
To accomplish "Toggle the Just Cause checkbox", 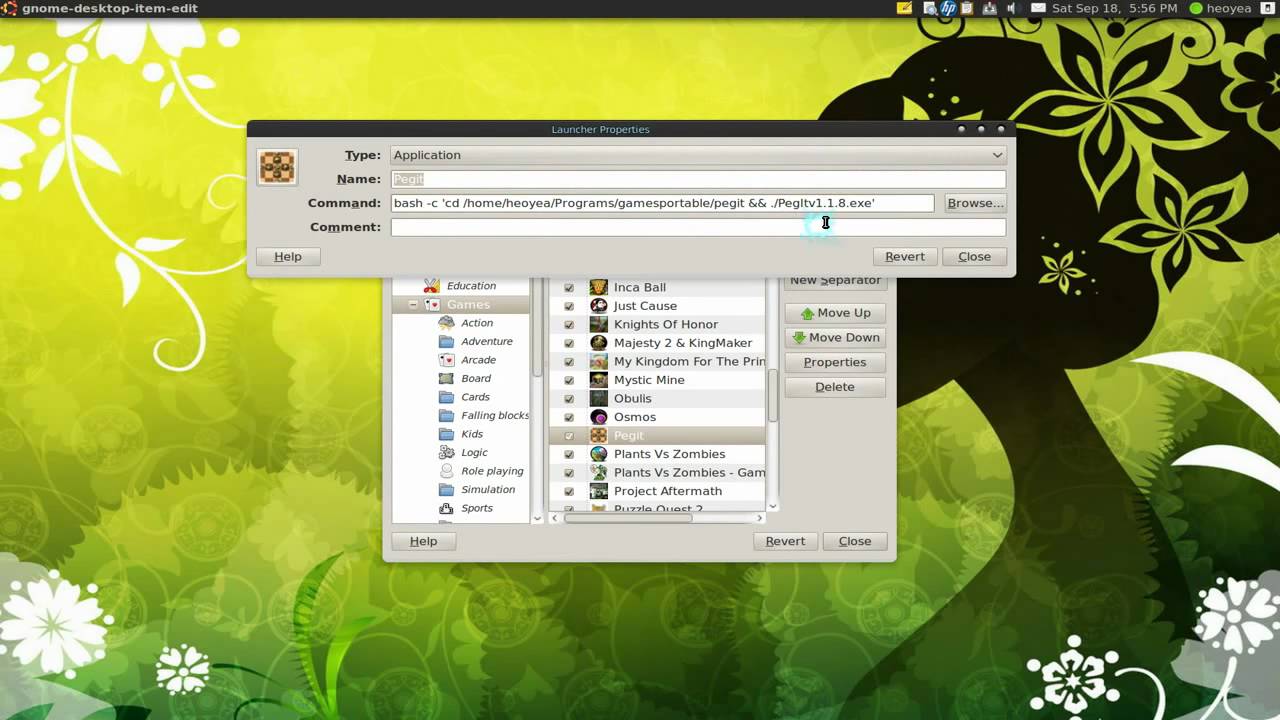I will 569,306.
